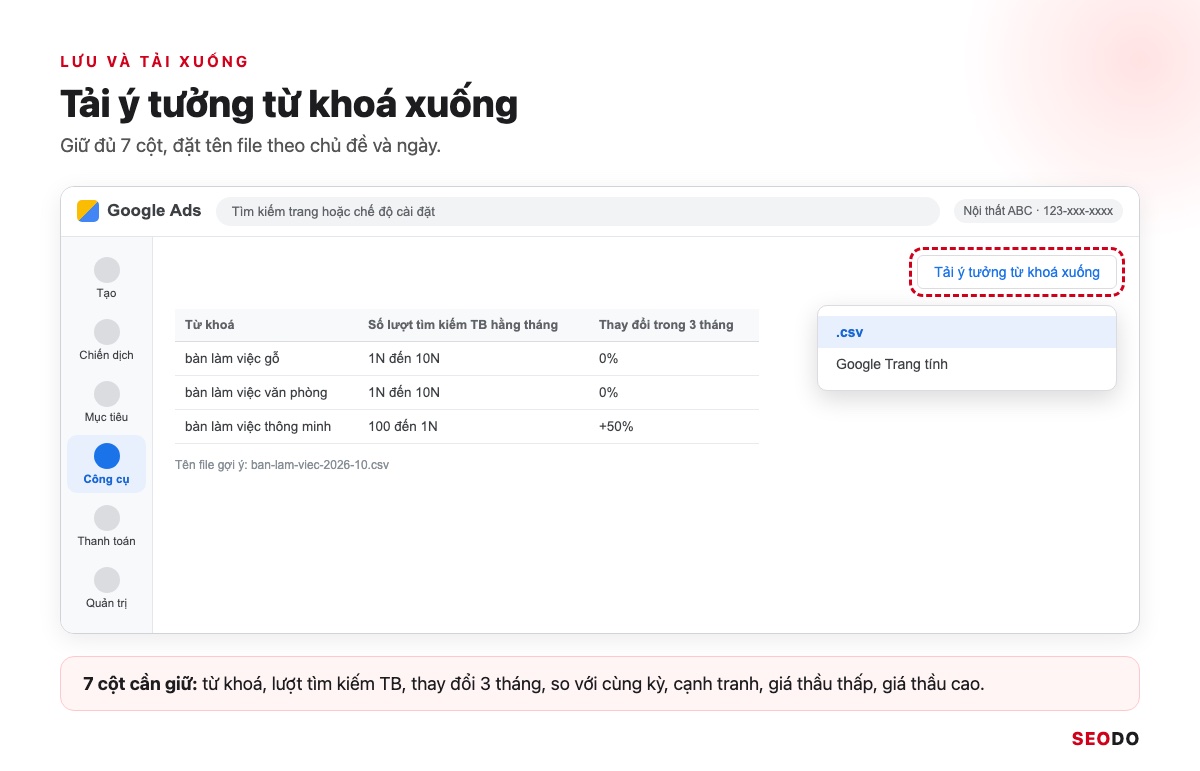
Task: Sort by Thay đổi trong 3 tháng header
Action: (666, 325)
